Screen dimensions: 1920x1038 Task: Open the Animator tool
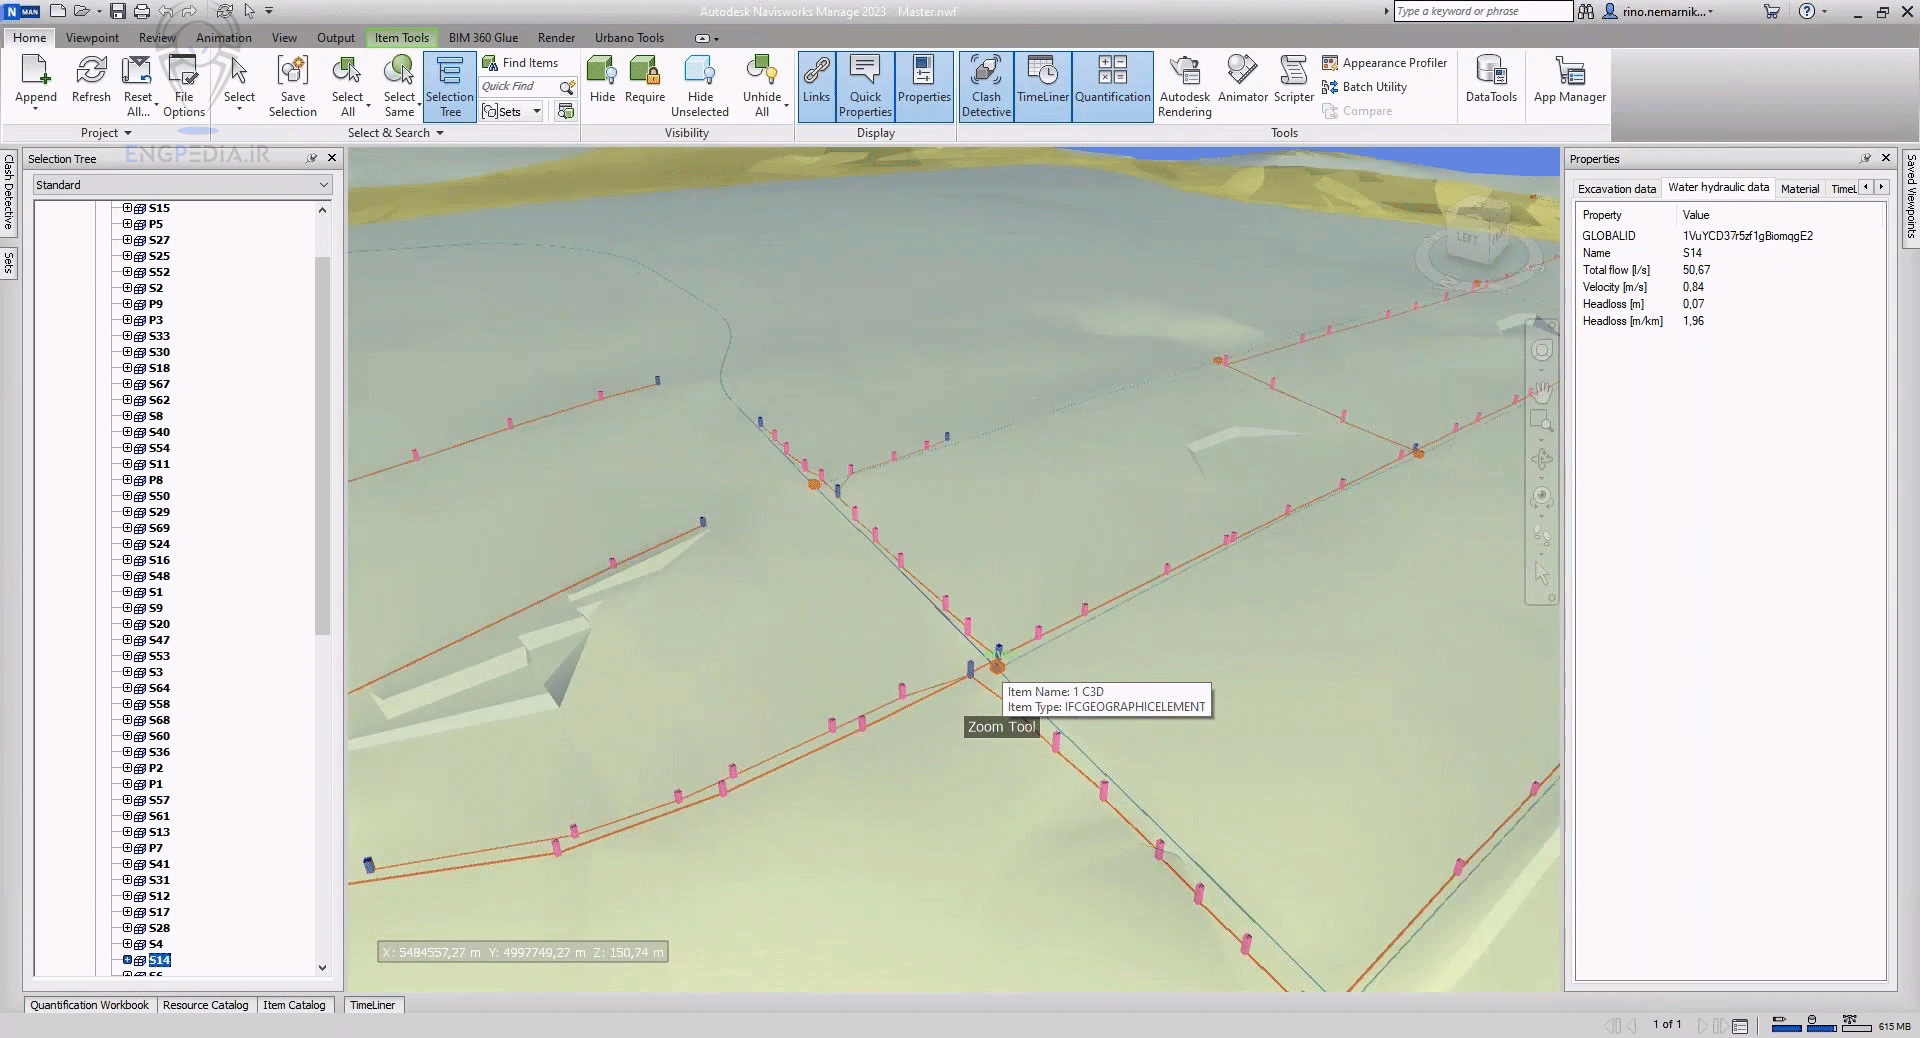[1242, 80]
